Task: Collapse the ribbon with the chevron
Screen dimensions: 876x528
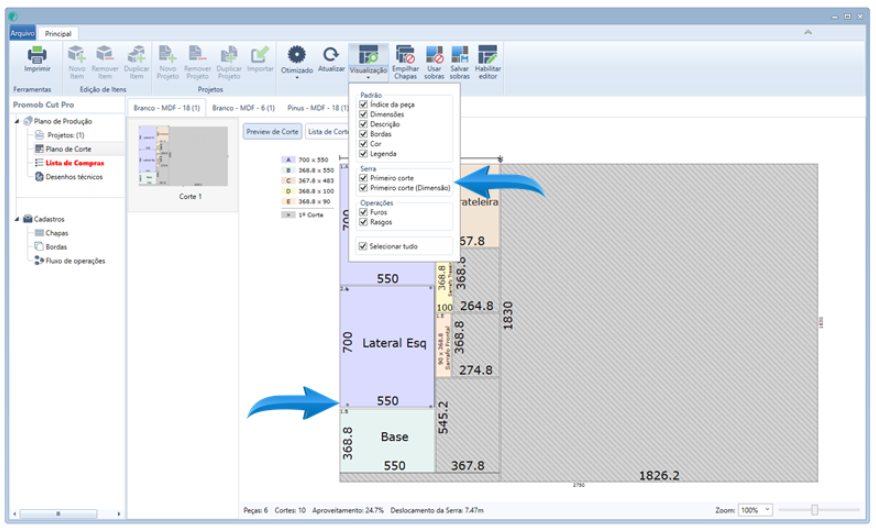Action: pos(808,32)
